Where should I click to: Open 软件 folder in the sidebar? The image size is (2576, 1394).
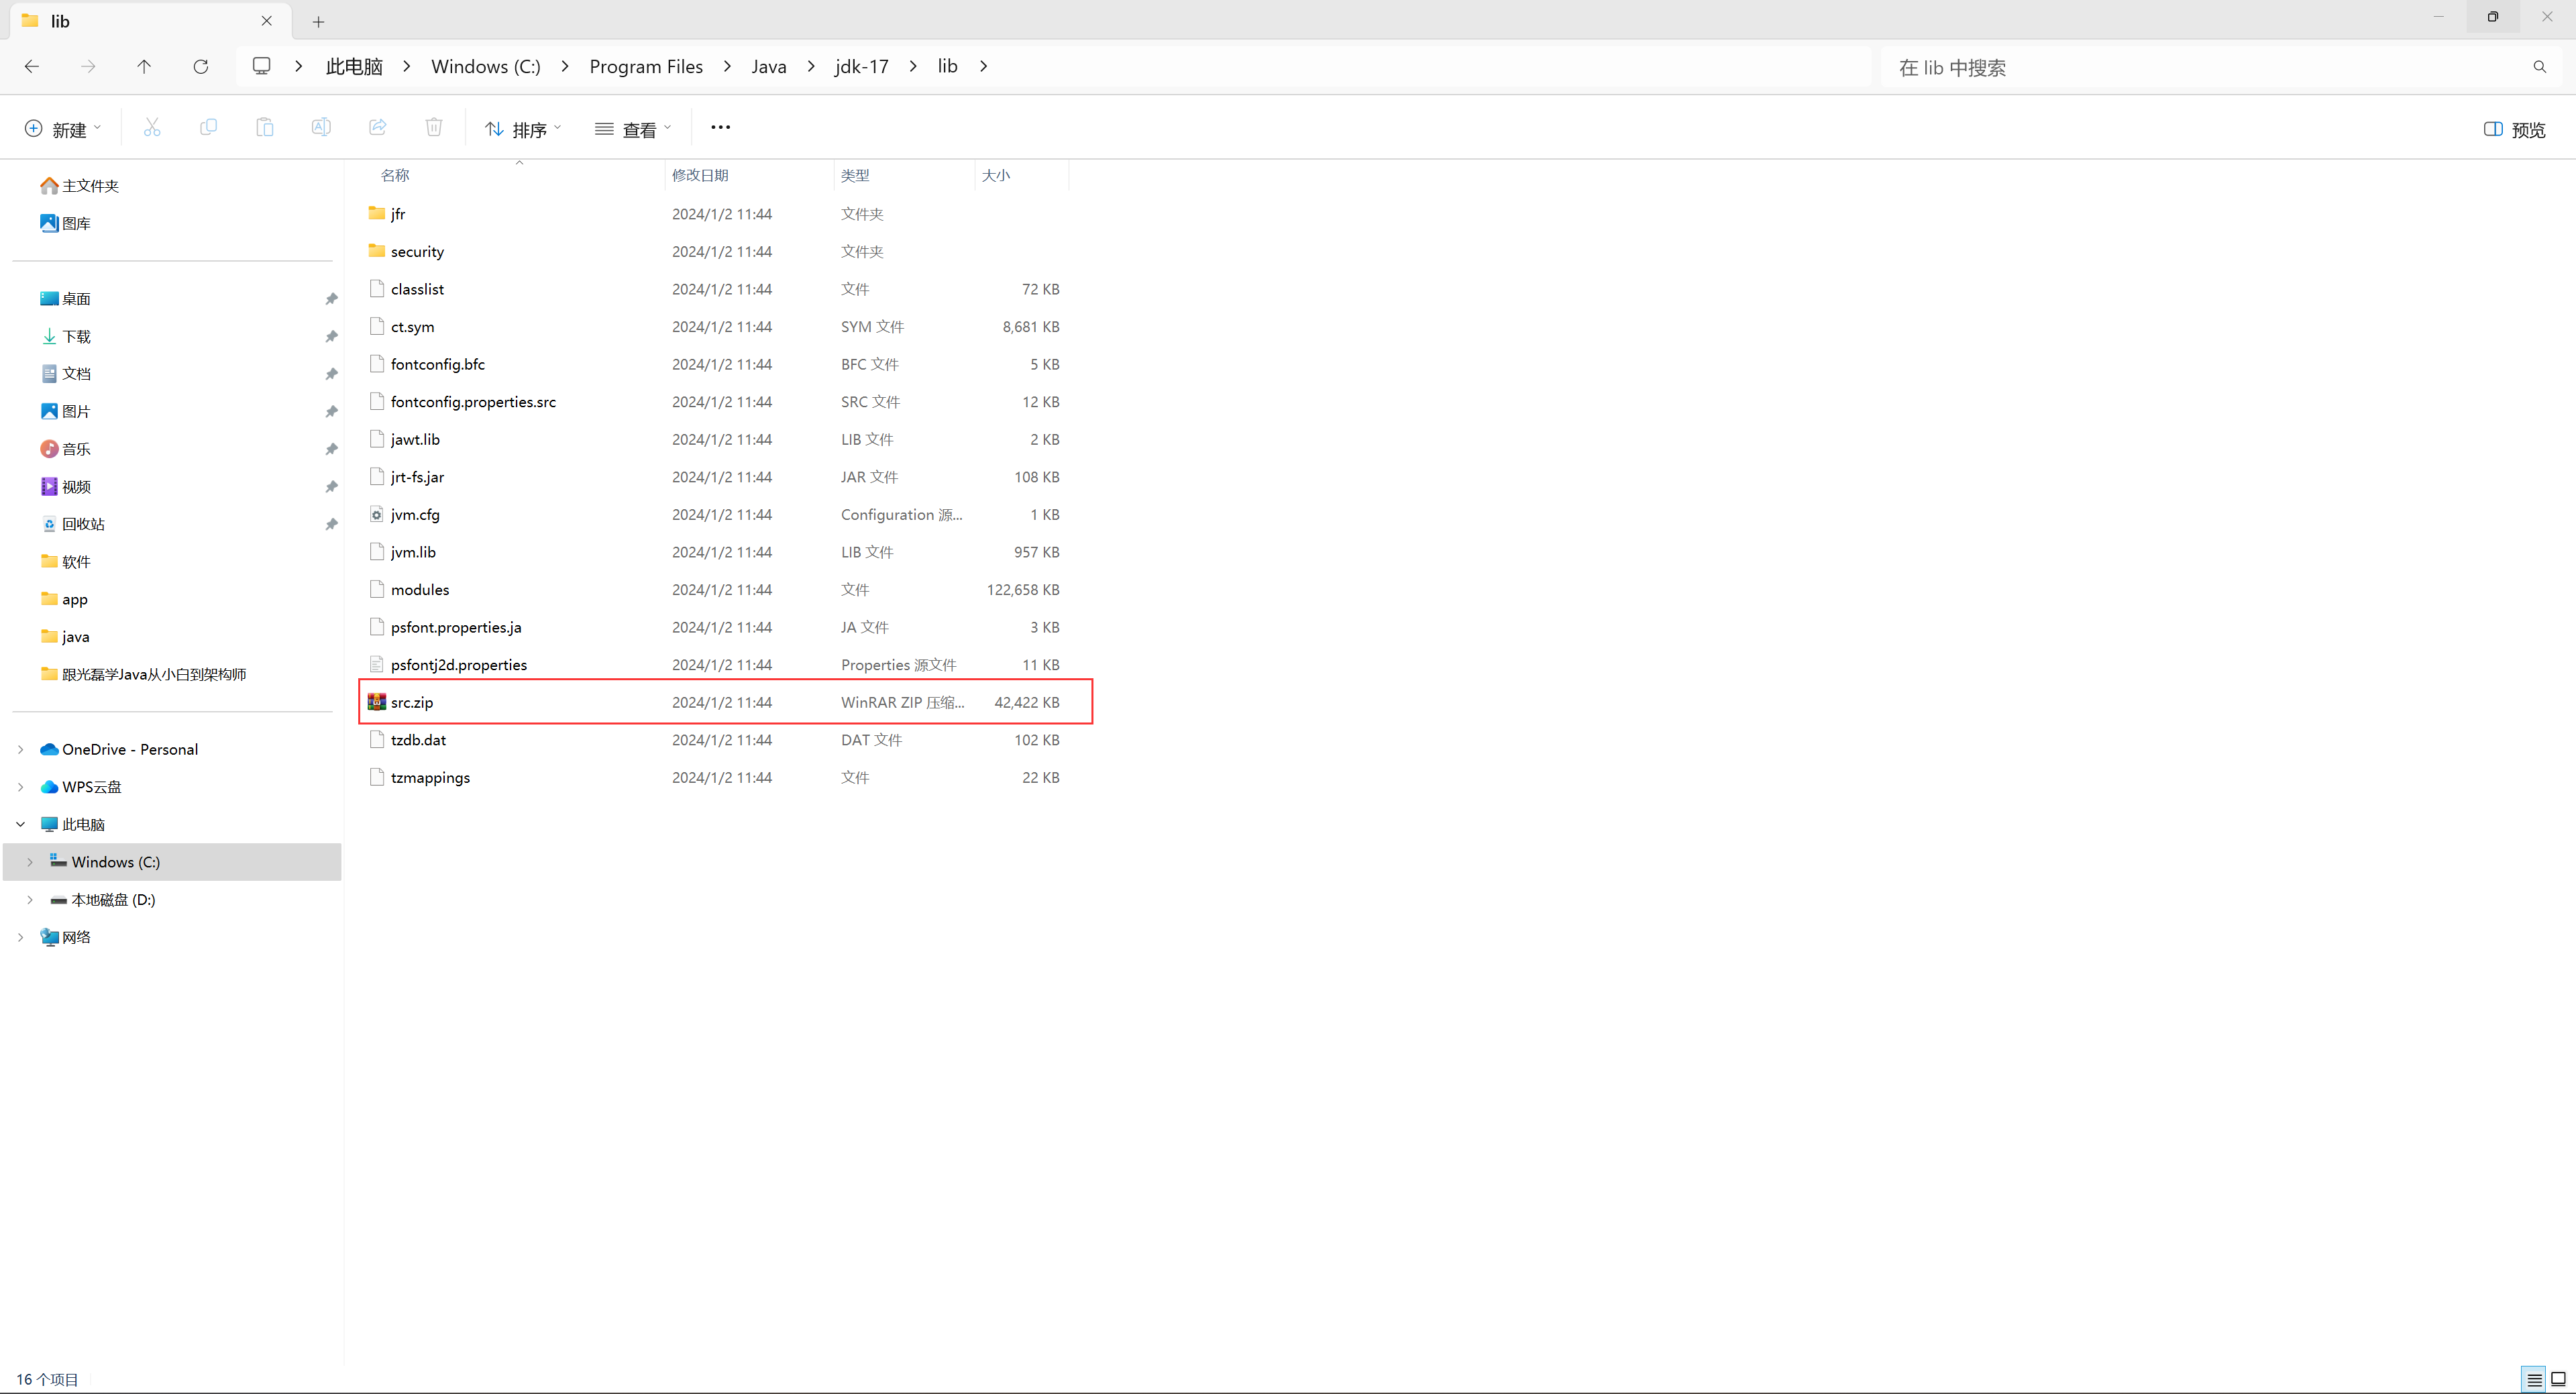click(x=76, y=562)
